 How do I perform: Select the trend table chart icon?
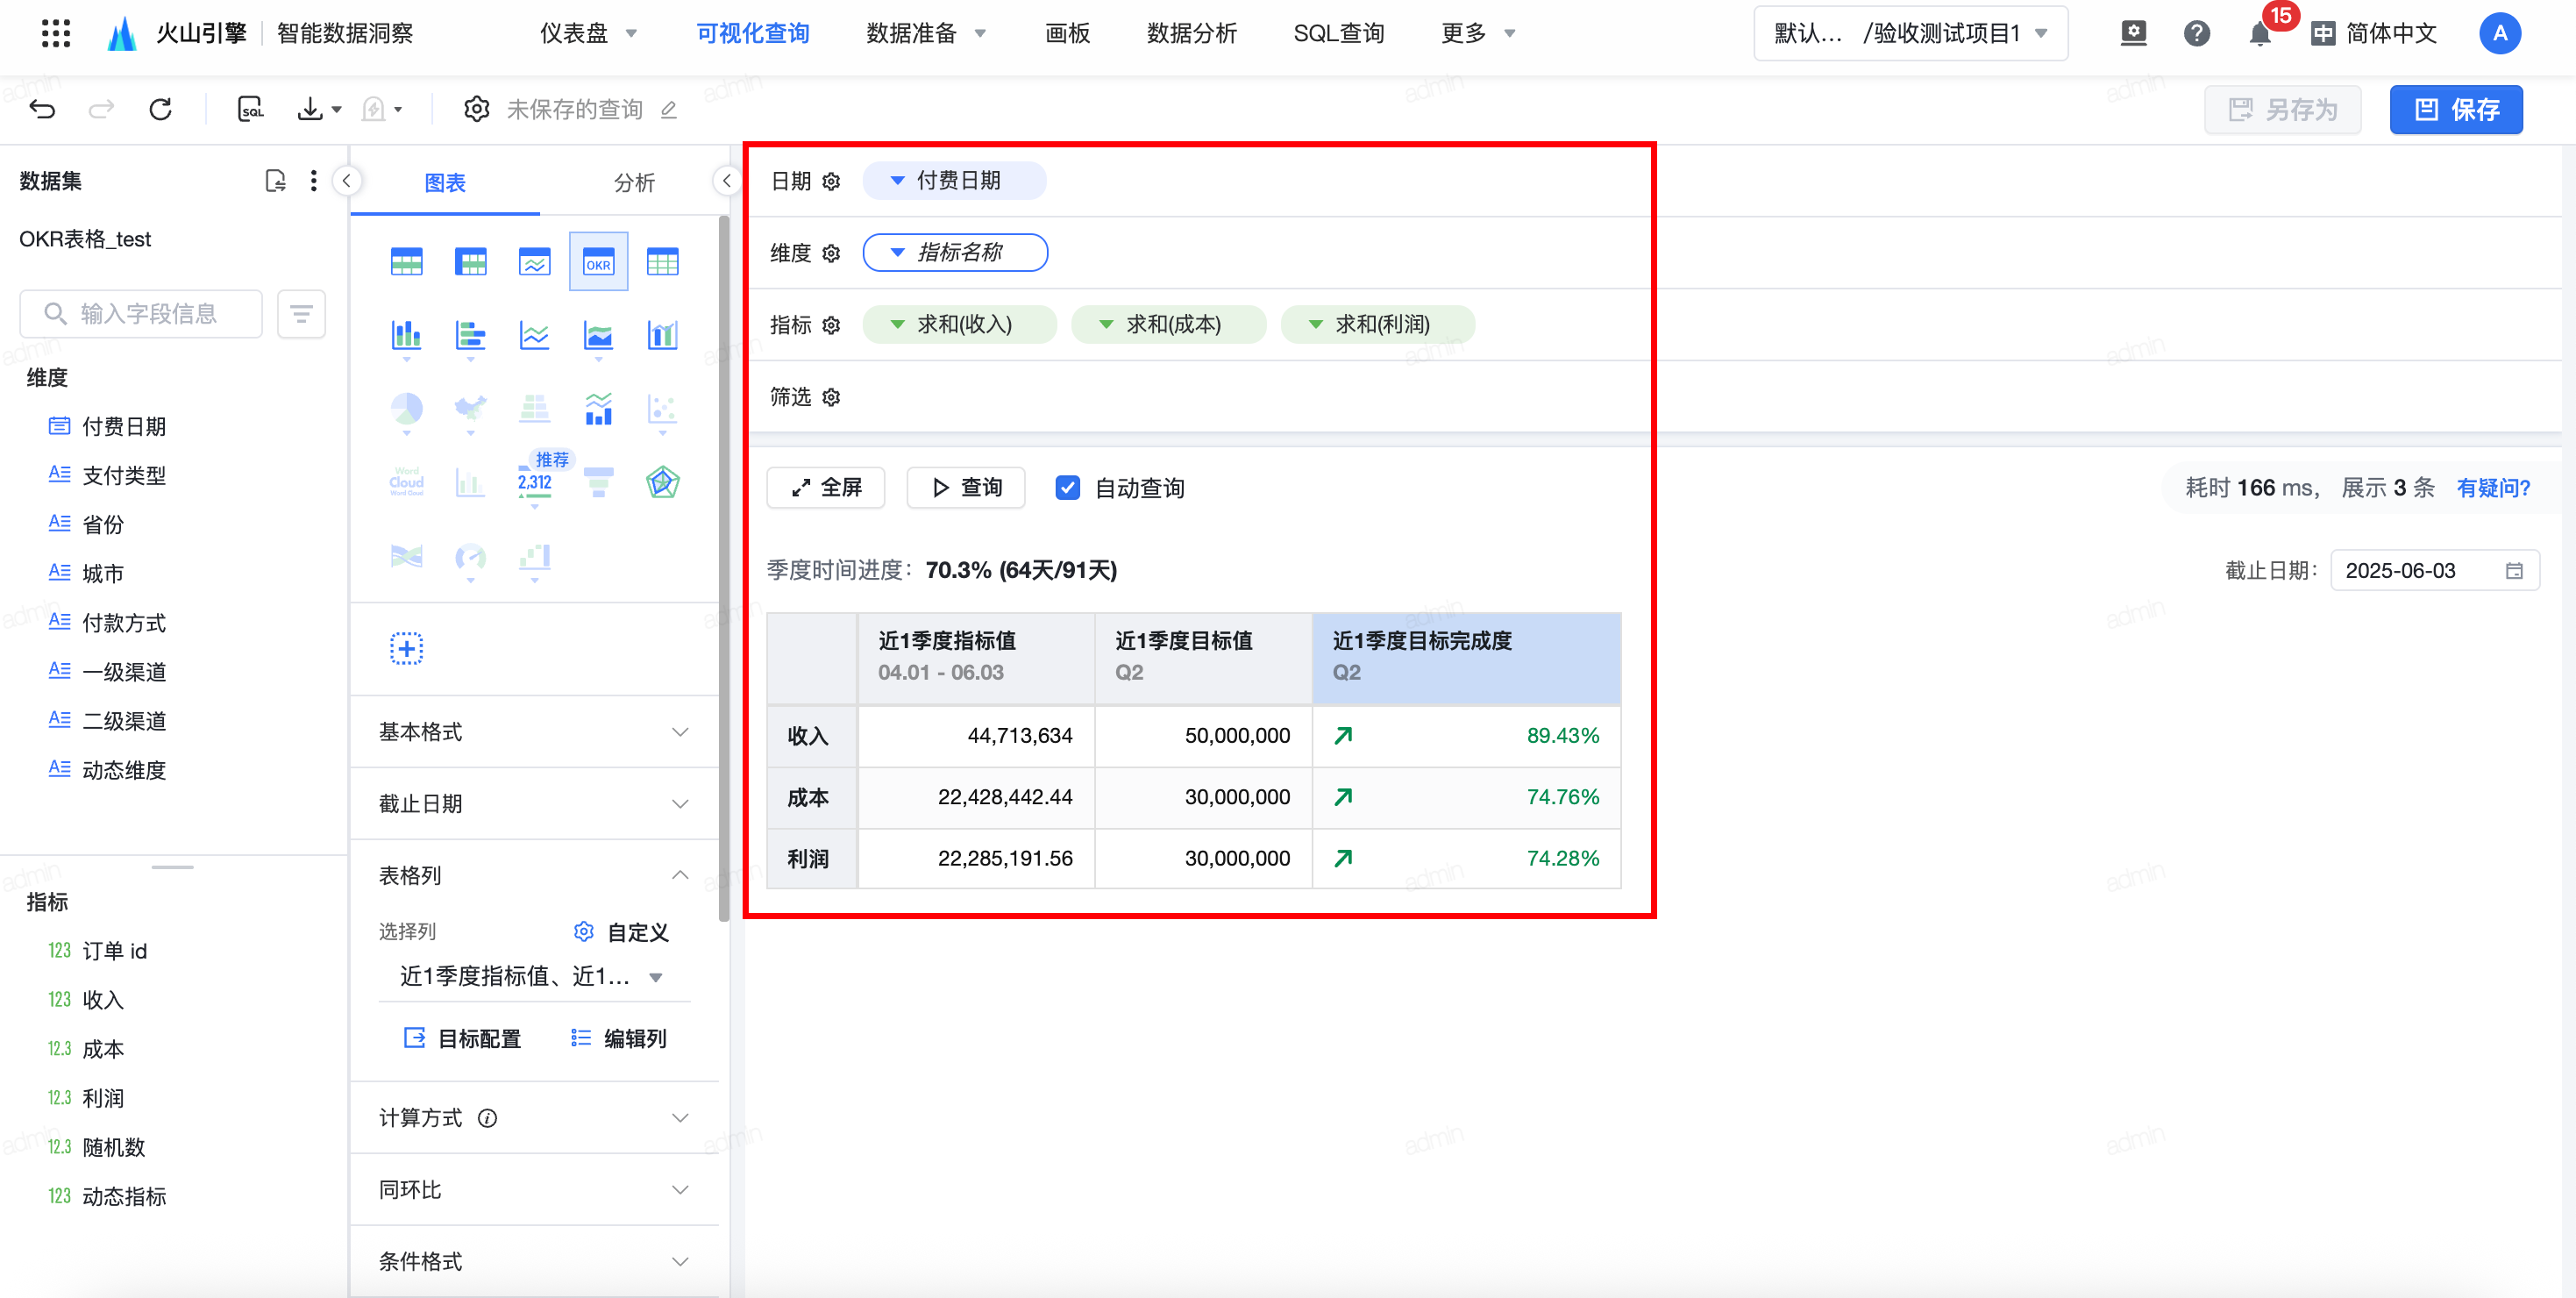pyautogui.click(x=534, y=262)
